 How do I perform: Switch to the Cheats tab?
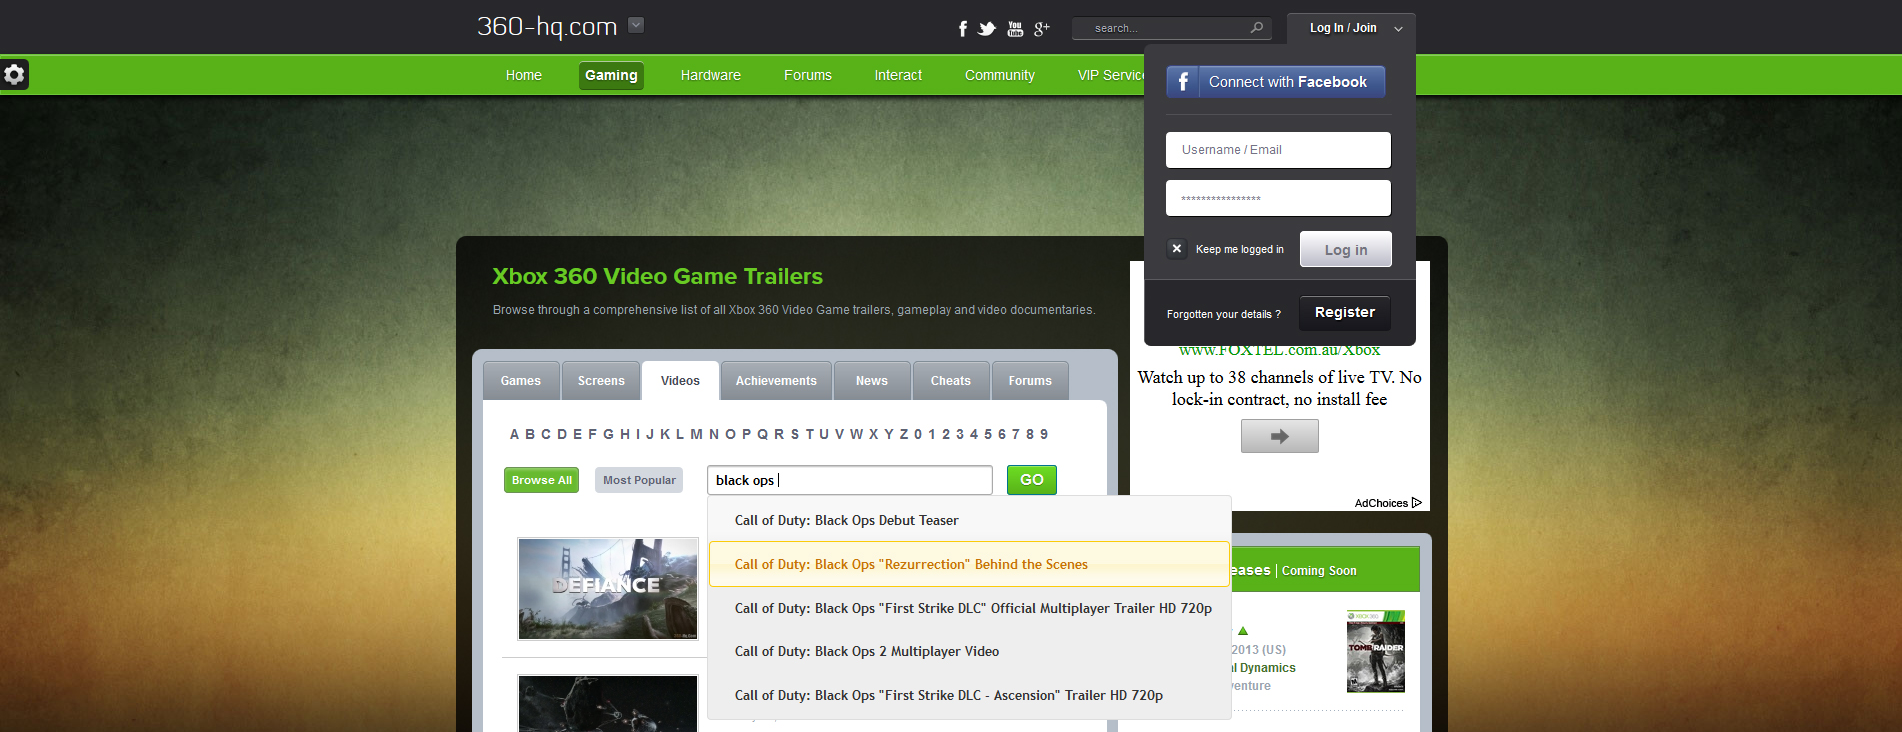[x=951, y=381]
